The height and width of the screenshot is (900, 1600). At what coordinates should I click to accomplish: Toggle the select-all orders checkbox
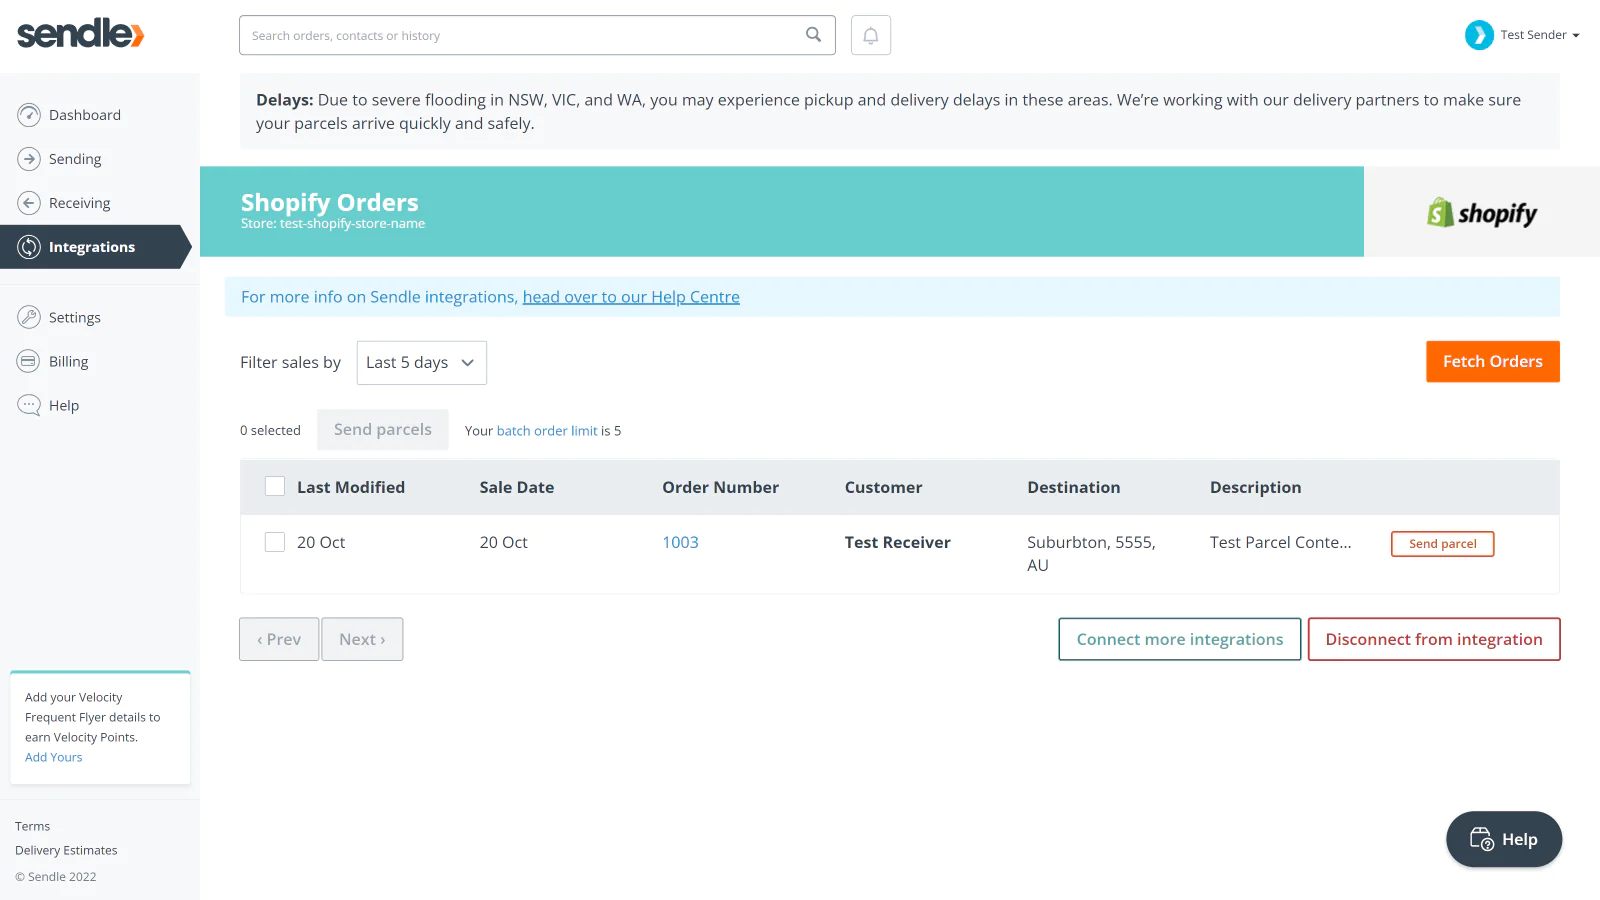click(275, 487)
